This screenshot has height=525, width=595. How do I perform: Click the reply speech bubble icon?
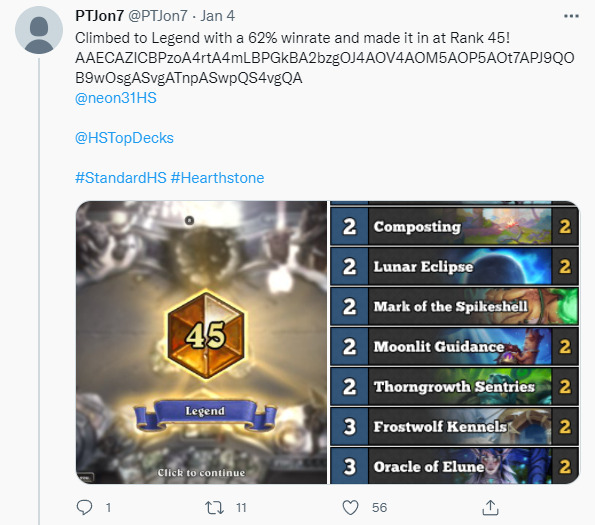coord(84,507)
